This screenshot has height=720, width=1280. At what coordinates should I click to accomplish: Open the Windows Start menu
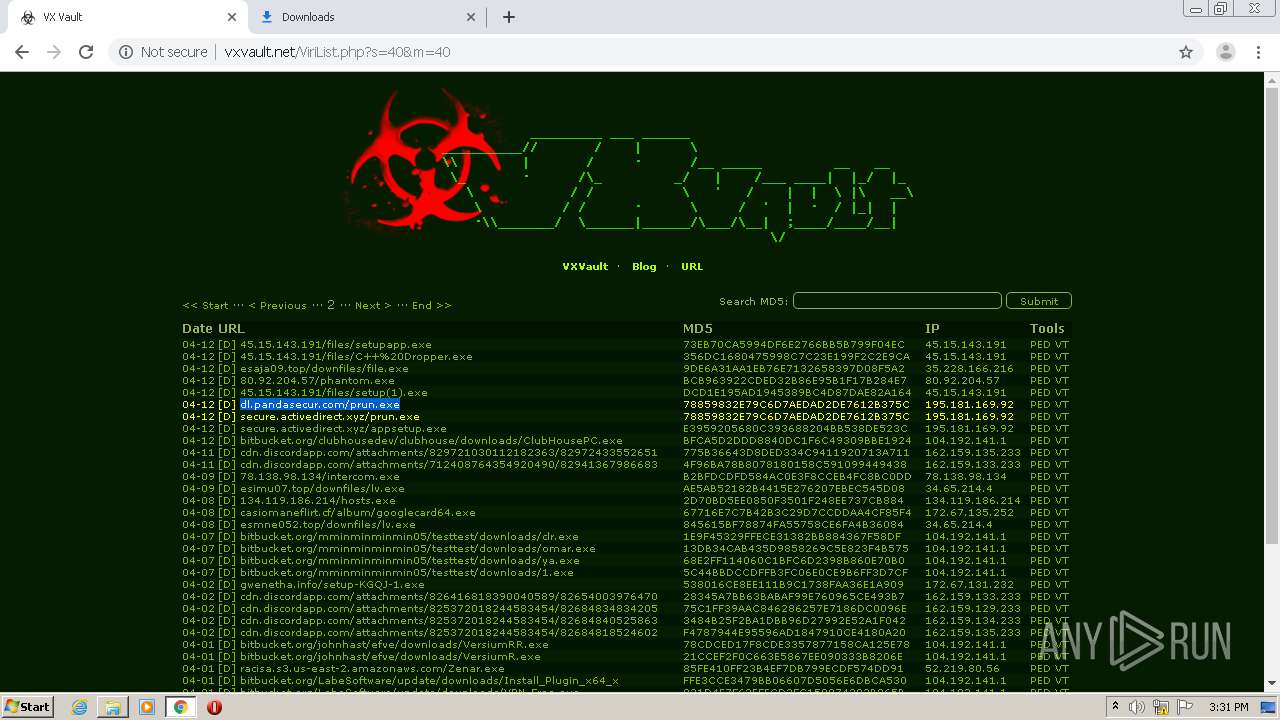[x=28, y=706]
